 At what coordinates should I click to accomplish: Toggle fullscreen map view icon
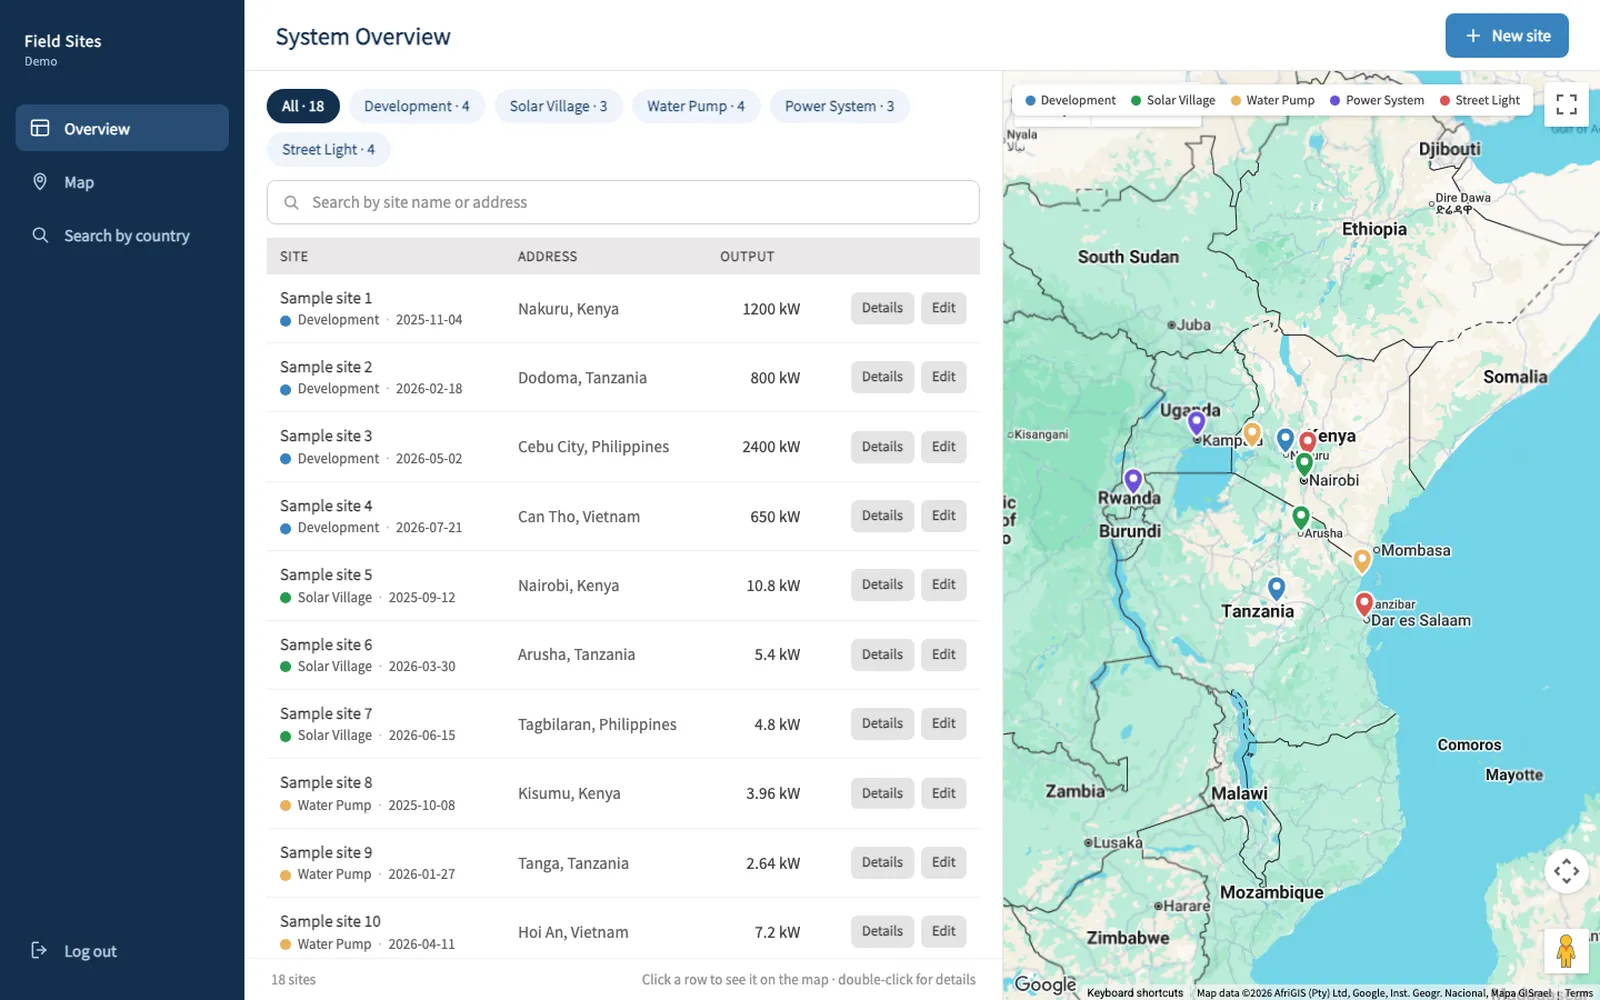[x=1566, y=104]
